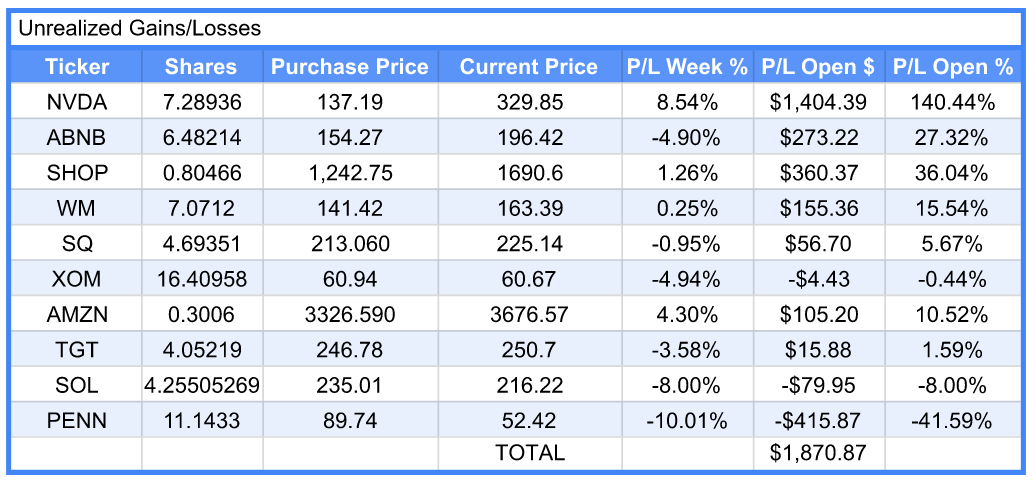Select the Current Price column header
The image size is (1033, 480).
(x=529, y=67)
